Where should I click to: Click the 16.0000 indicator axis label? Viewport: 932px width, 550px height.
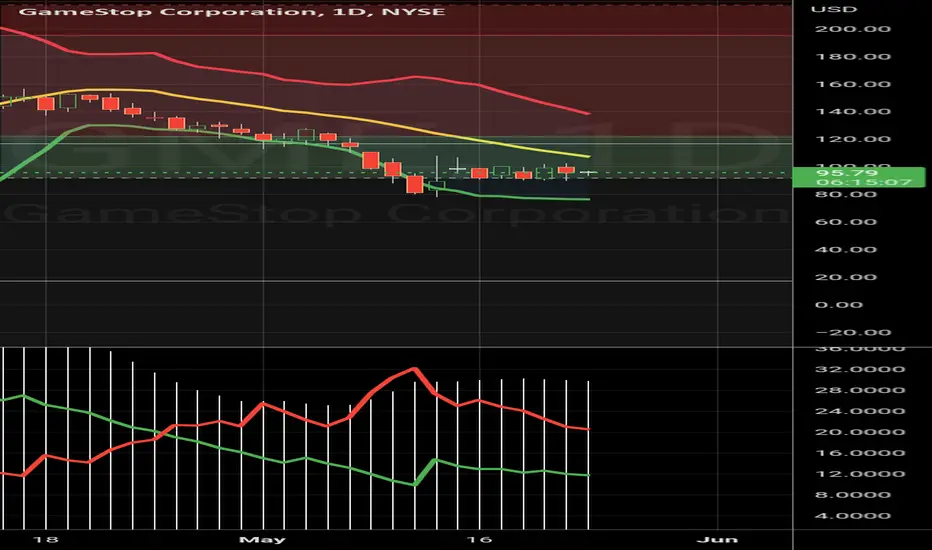coord(859,453)
